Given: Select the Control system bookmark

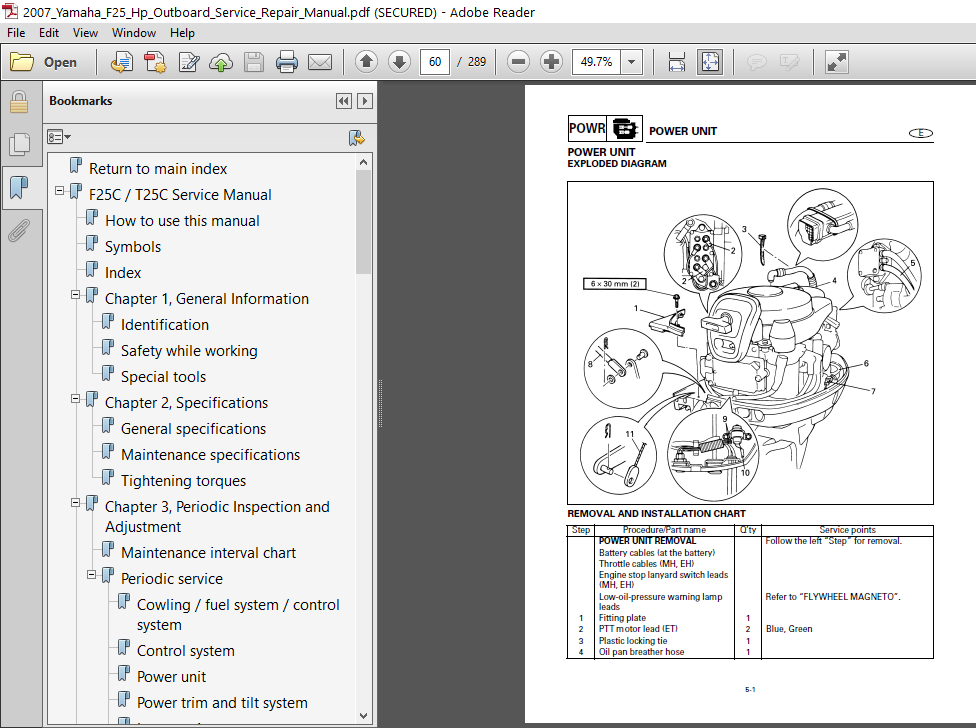Looking at the screenshot, I should [x=185, y=651].
